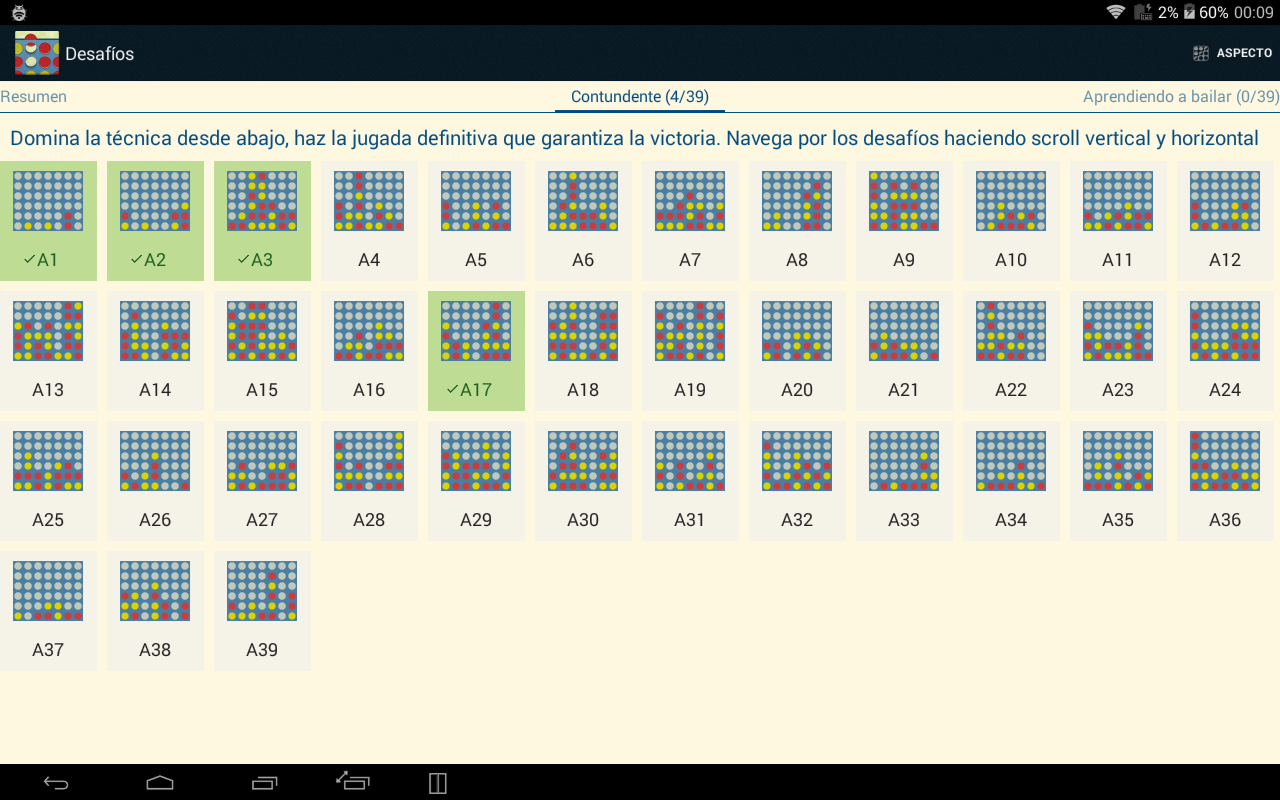Open challenge A4 board
Screen dimensions: 1280x800
pos(369,221)
